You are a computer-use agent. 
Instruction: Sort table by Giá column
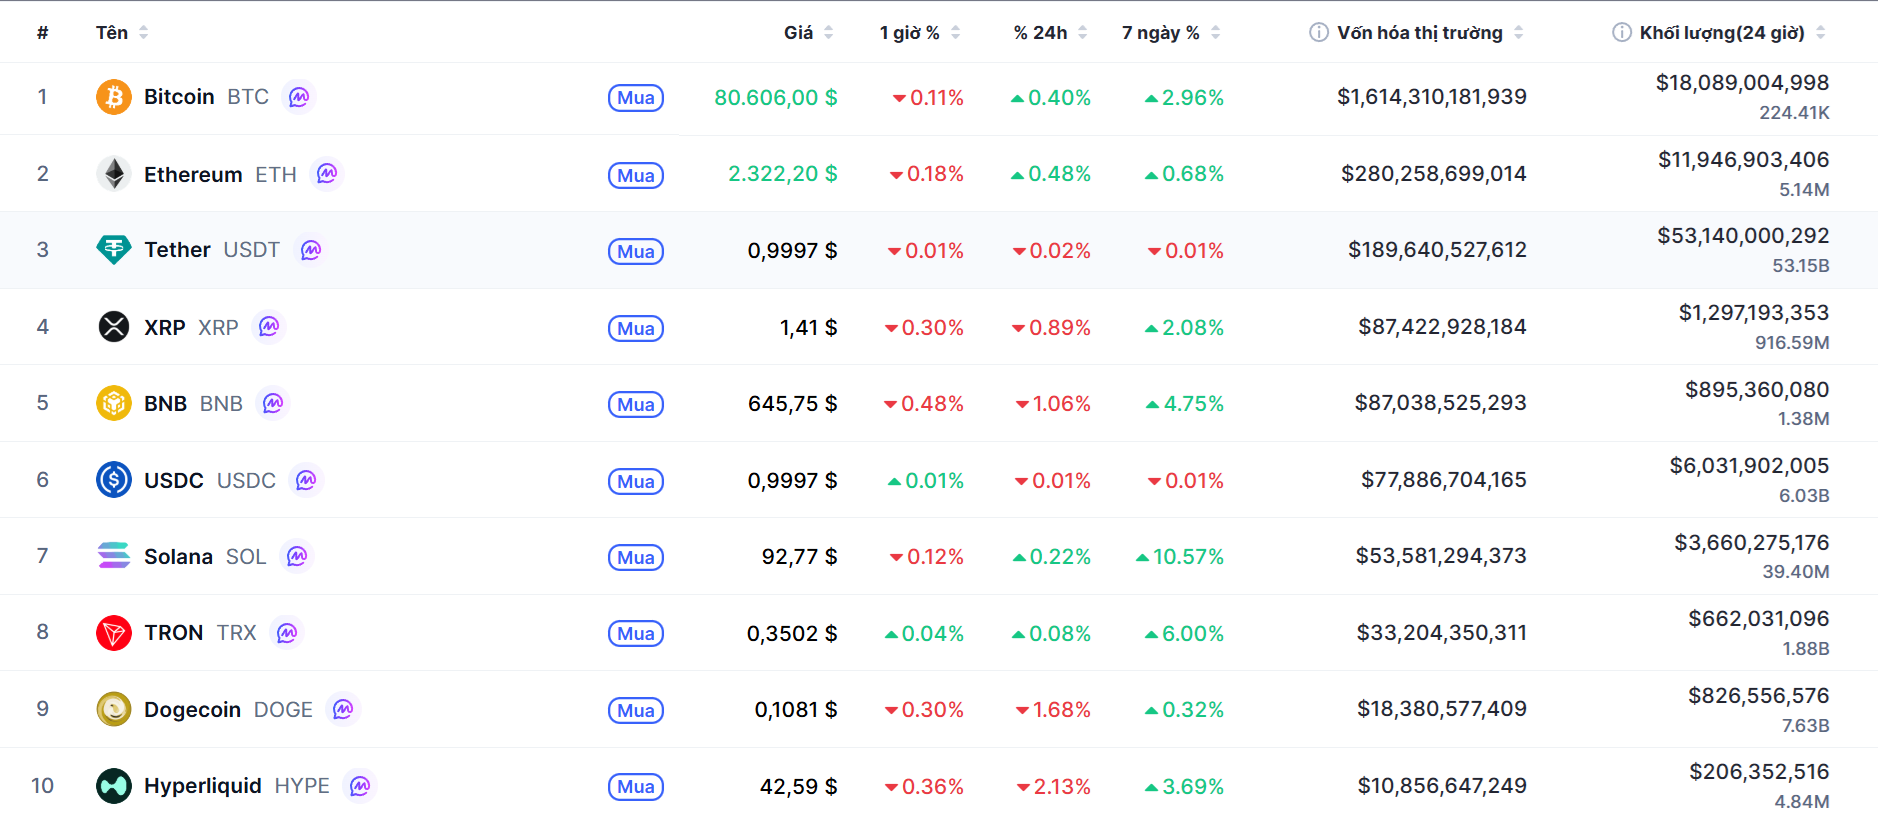(x=809, y=32)
